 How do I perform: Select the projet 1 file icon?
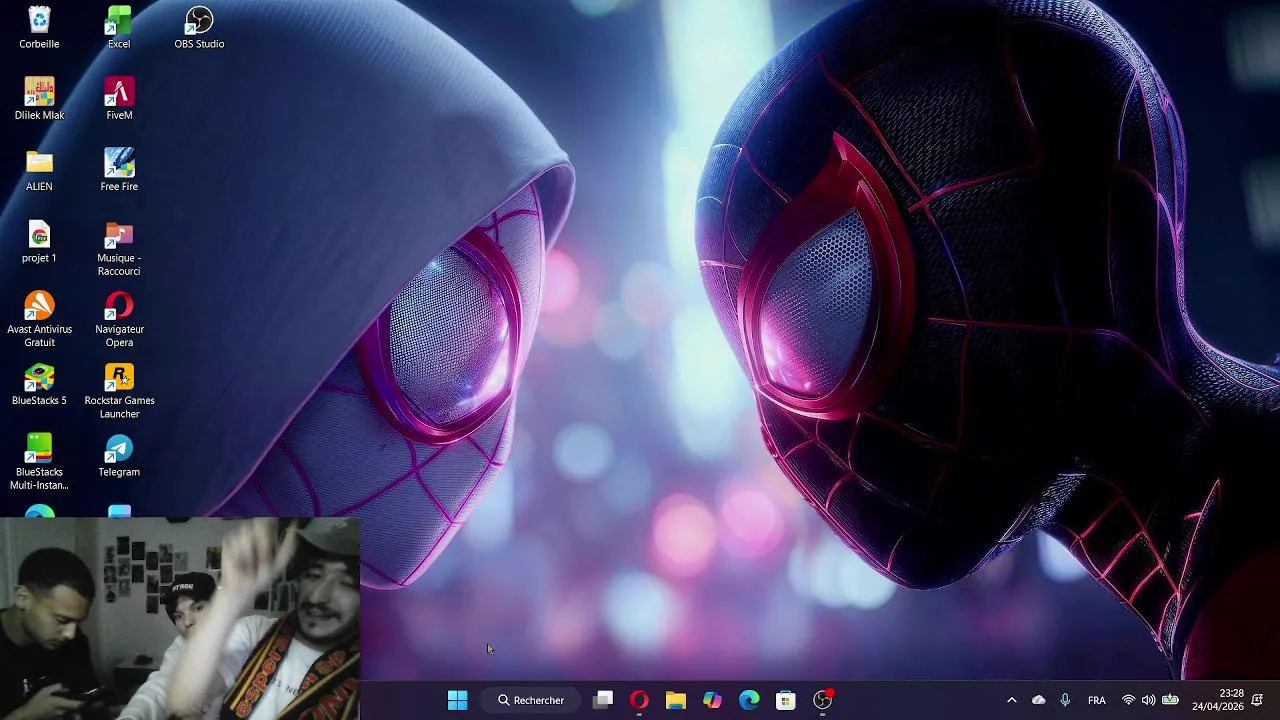tap(39, 241)
